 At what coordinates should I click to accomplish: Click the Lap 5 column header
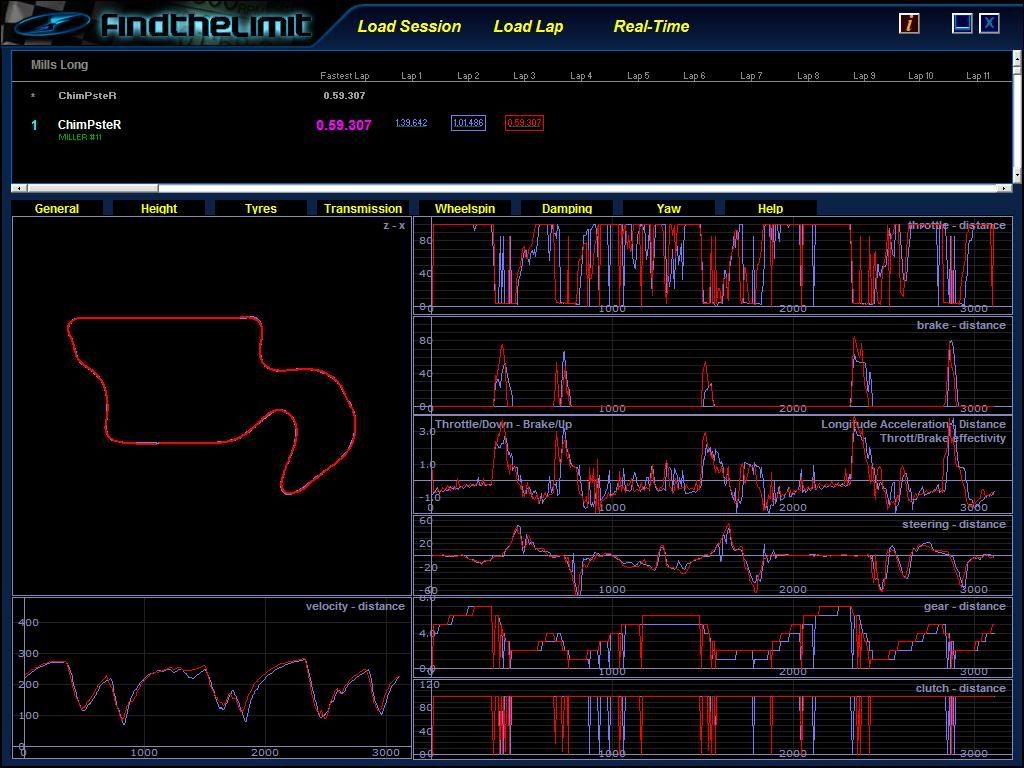pos(638,76)
